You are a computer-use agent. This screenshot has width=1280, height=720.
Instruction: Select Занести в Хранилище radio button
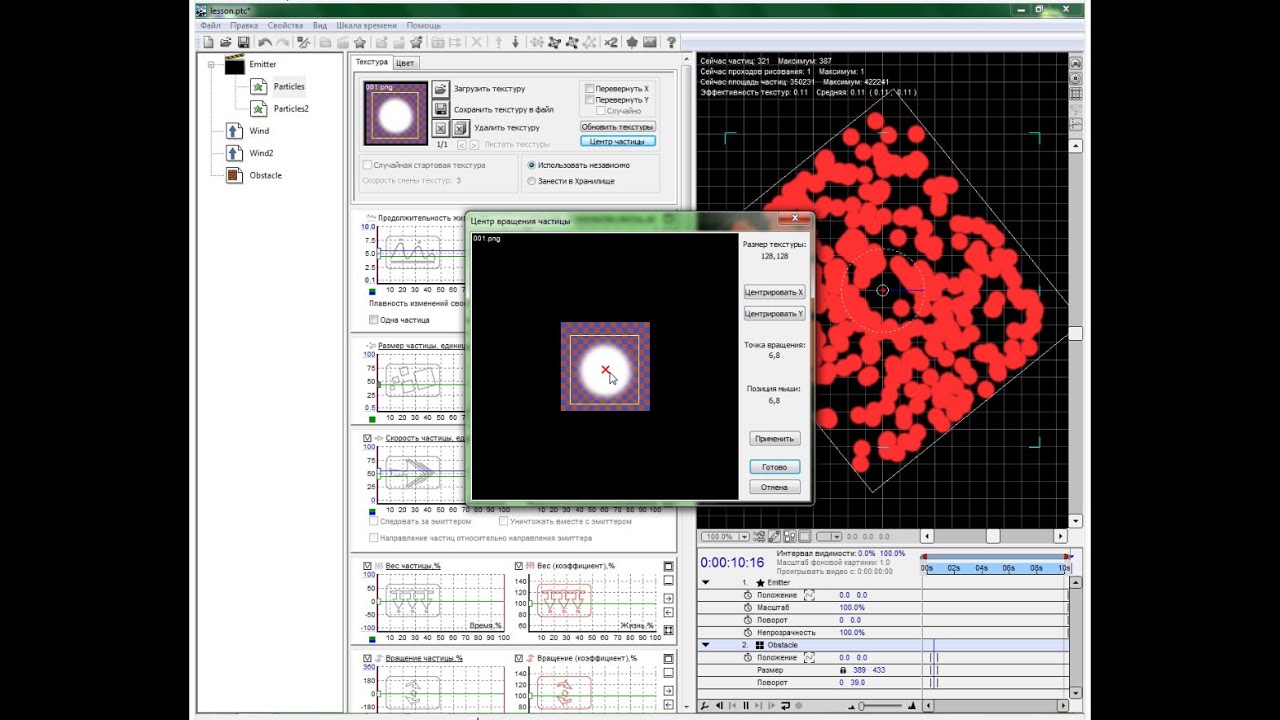[x=531, y=181]
